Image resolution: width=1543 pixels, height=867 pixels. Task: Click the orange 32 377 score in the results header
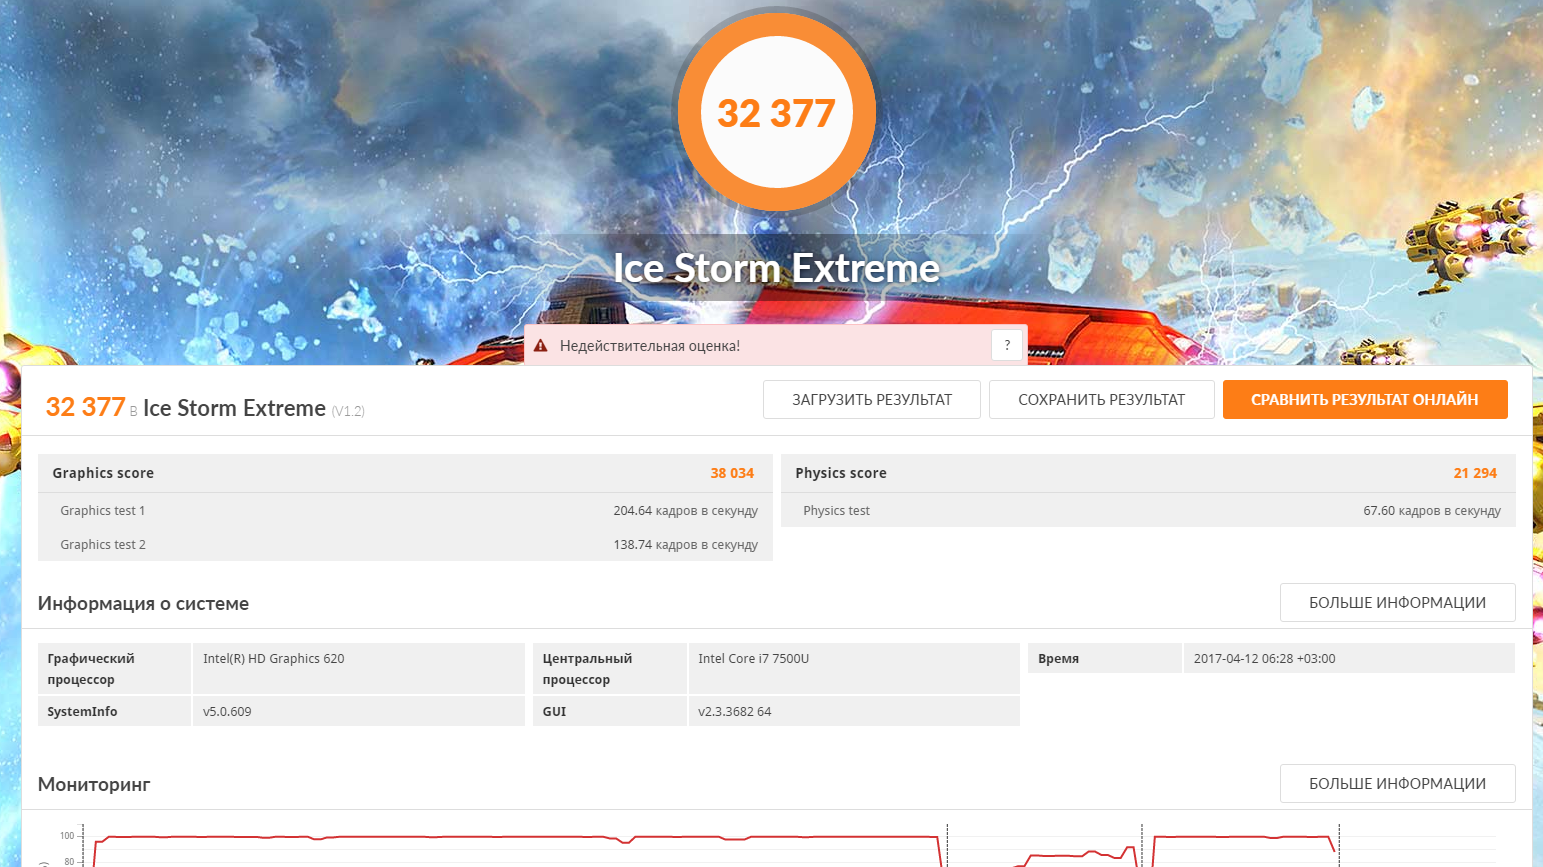click(x=85, y=407)
